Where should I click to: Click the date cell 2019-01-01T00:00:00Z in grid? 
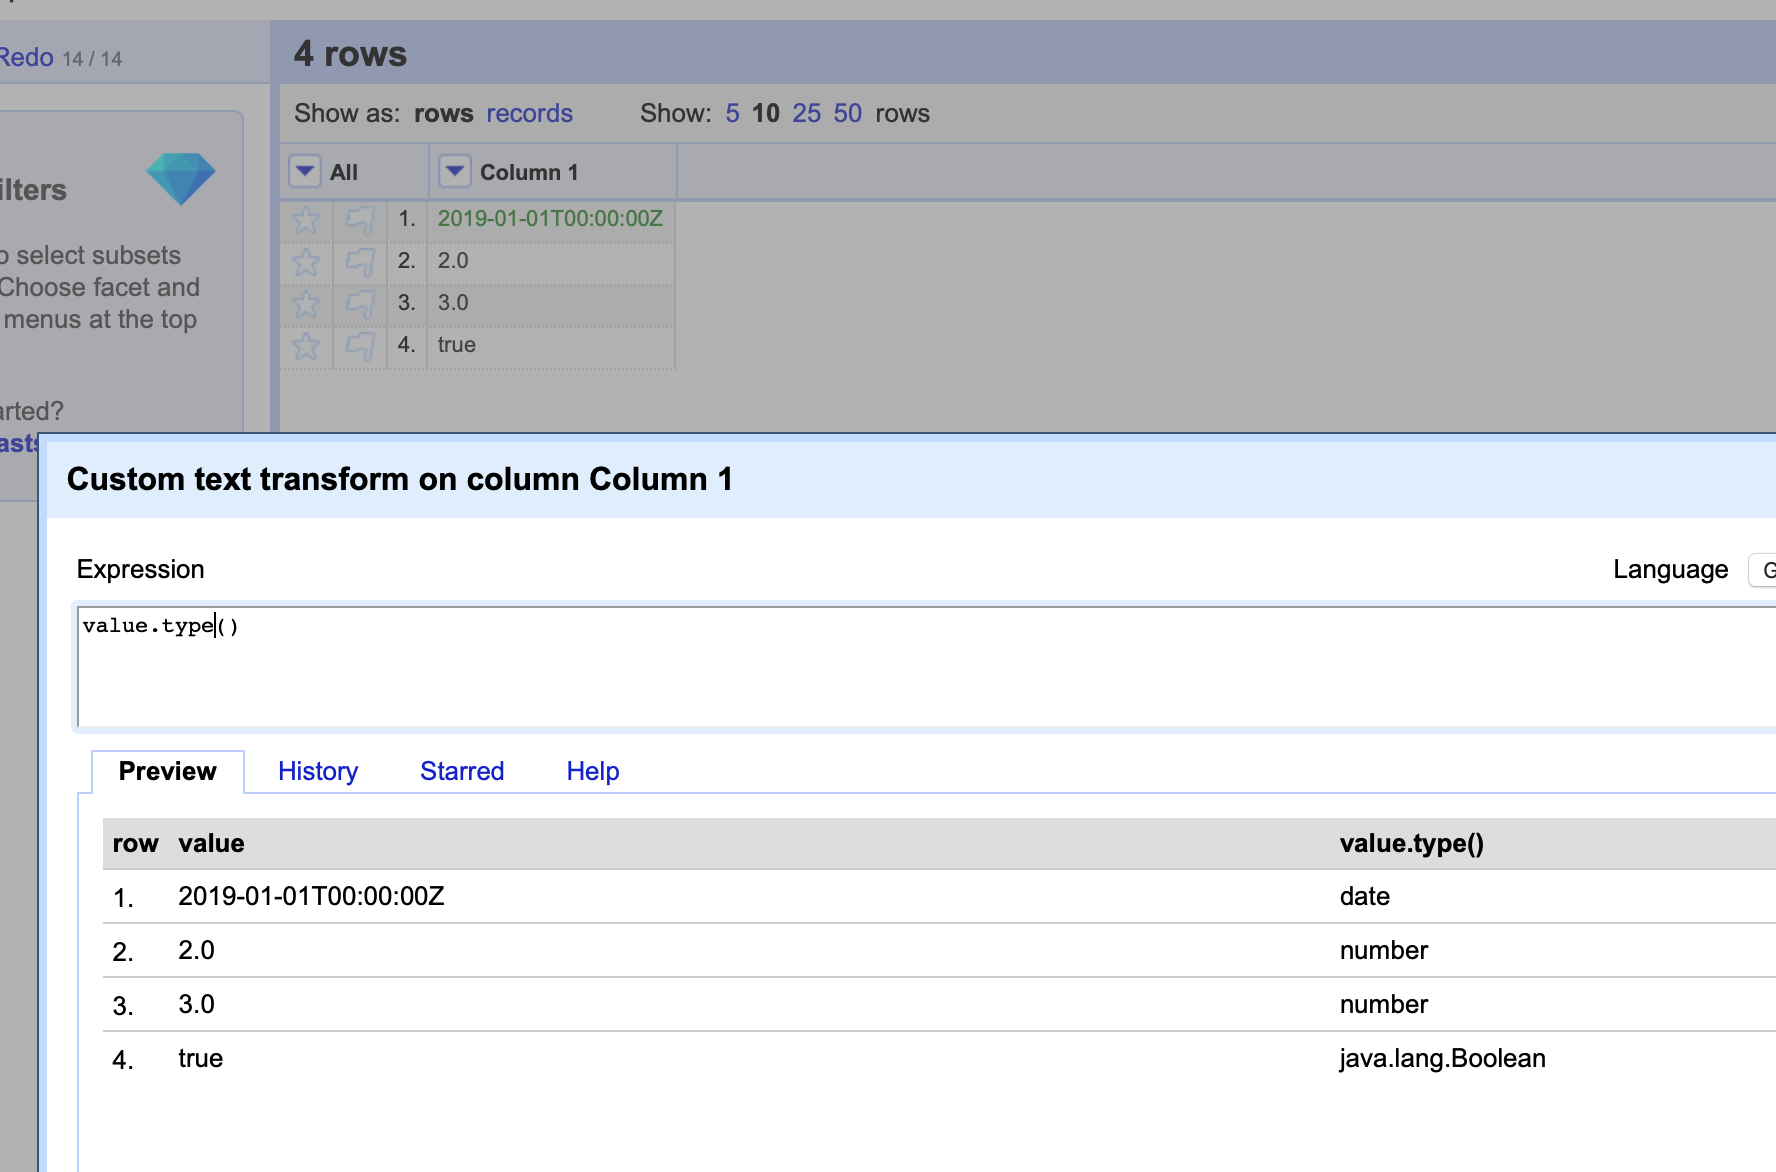pyautogui.click(x=550, y=218)
